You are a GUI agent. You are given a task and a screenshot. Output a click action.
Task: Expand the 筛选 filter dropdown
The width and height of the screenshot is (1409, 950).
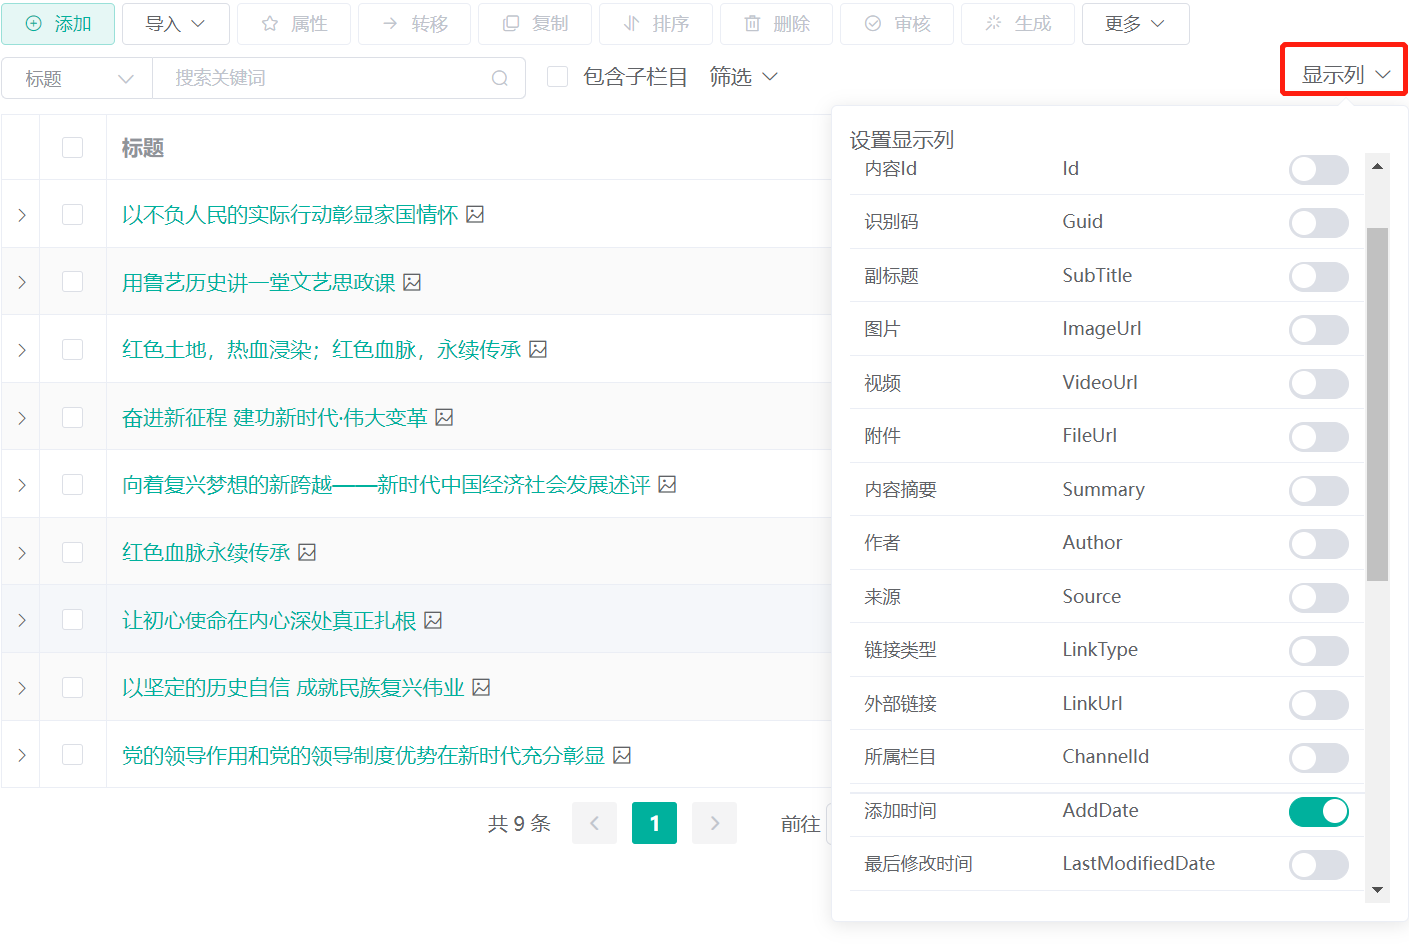click(743, 77)
